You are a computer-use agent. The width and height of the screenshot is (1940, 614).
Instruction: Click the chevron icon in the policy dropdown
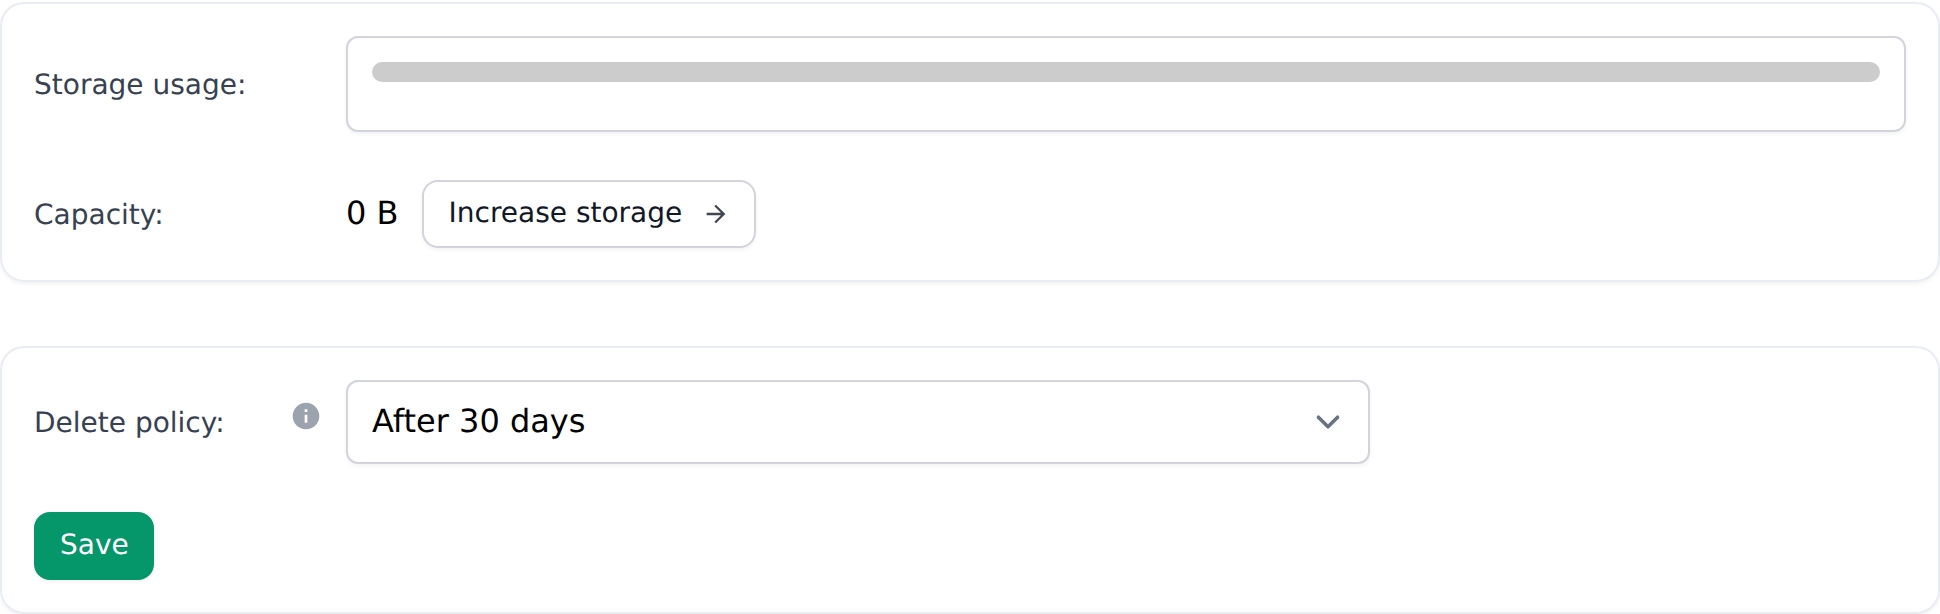click(1327, 422)
